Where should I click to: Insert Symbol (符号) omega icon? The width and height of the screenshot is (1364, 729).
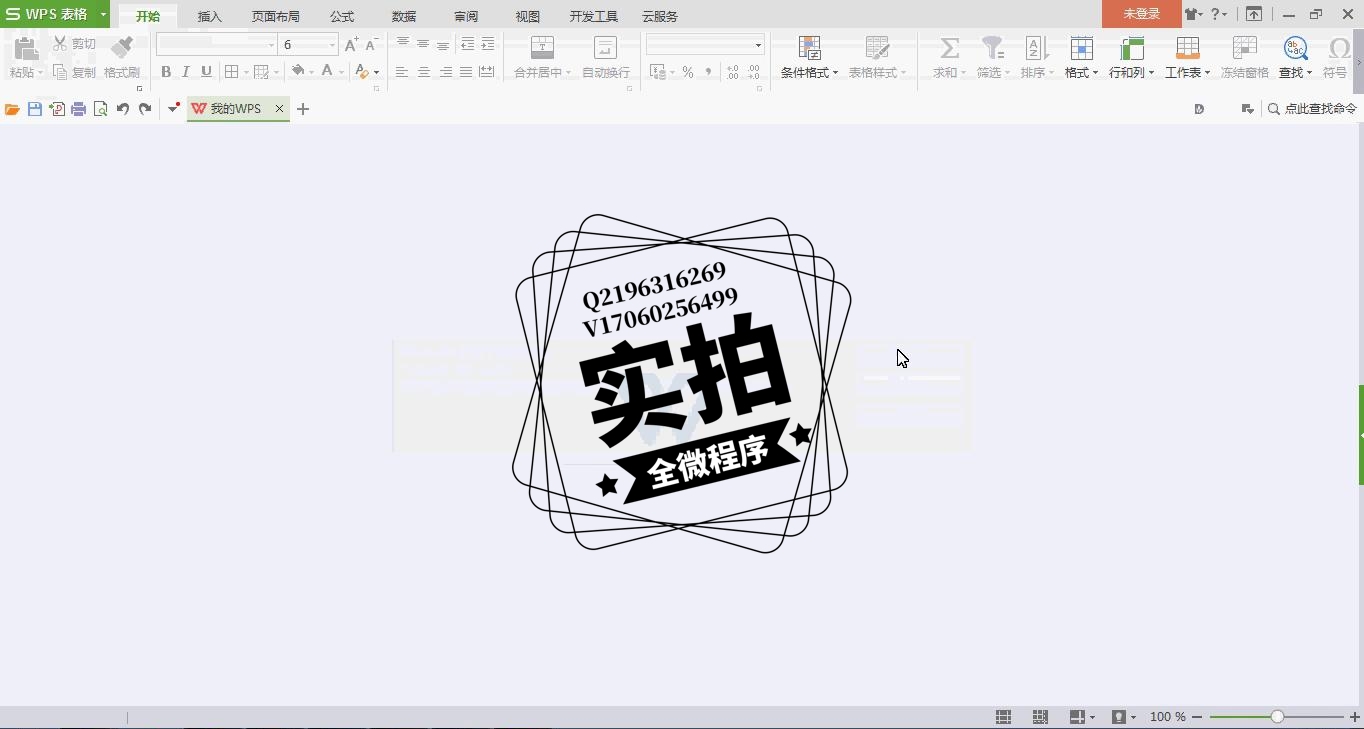pos(1338,48)
